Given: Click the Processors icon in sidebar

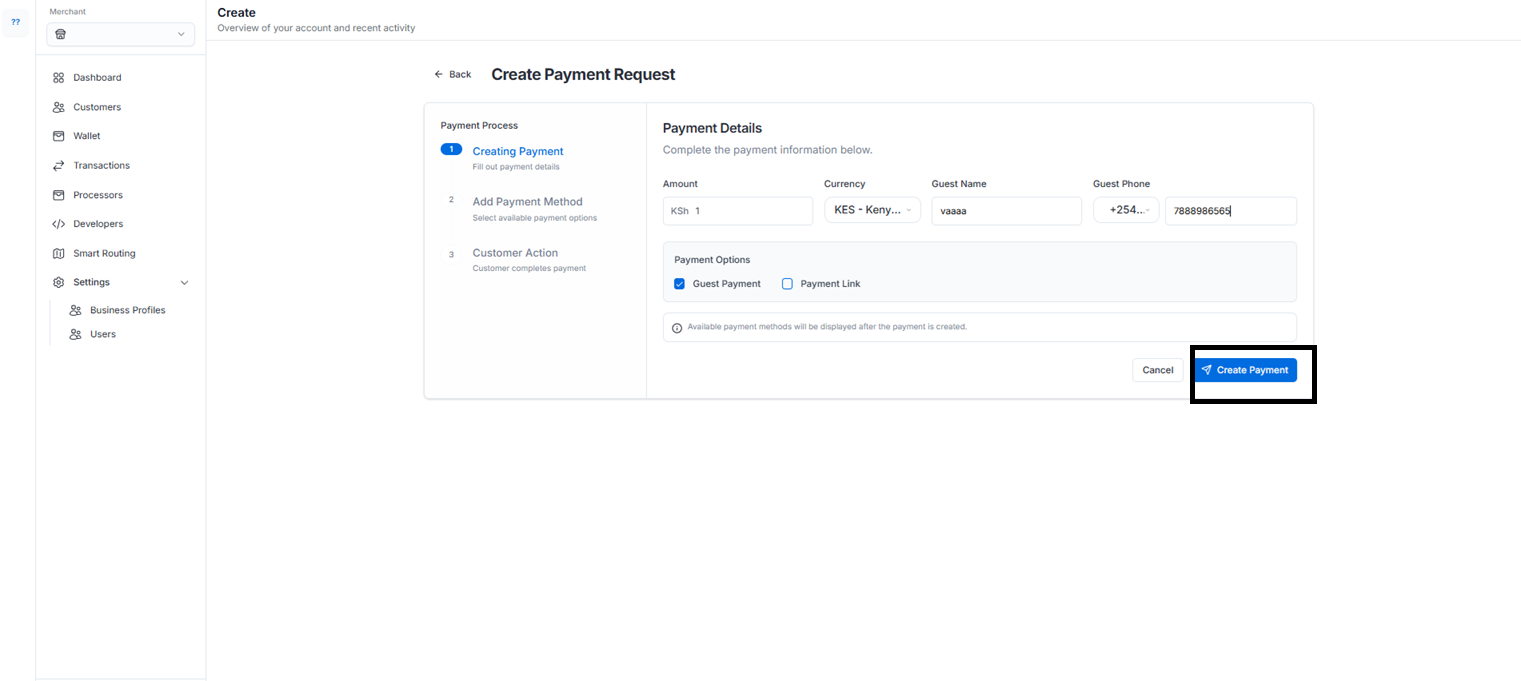Looking at the screenshot, I should (x=58, y=195).
